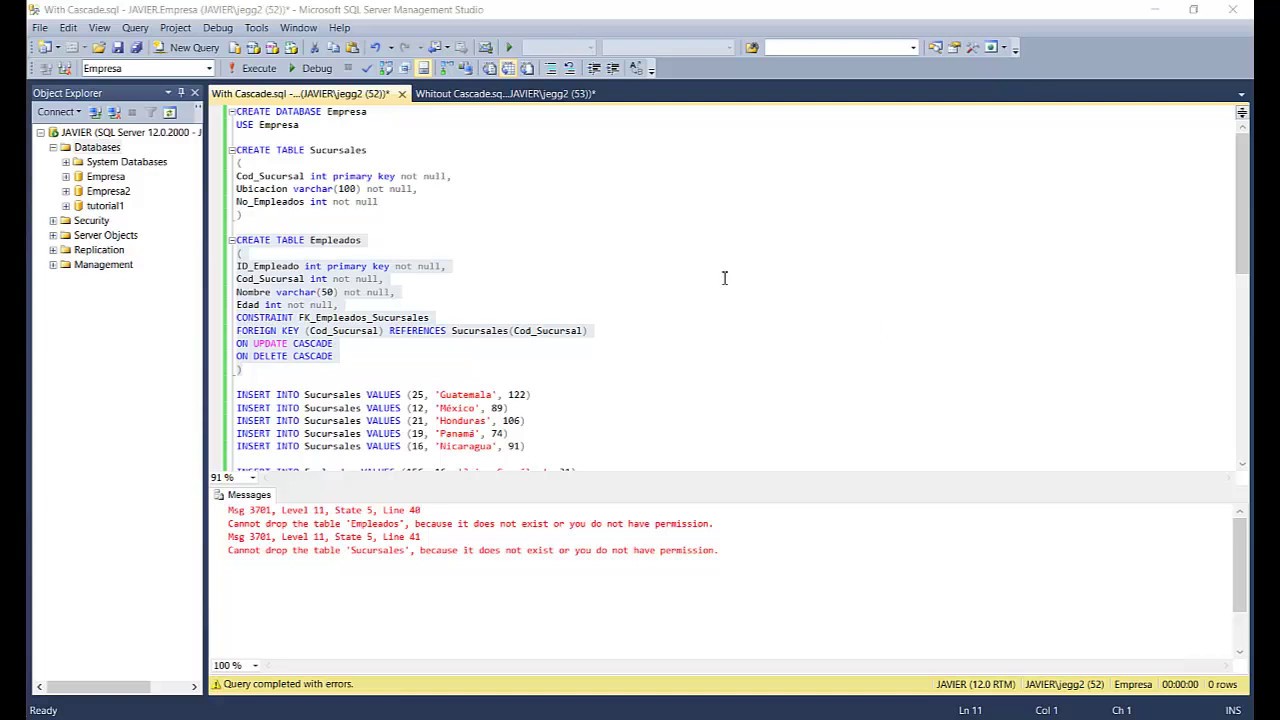Click the Execute button

coord(252,68)
